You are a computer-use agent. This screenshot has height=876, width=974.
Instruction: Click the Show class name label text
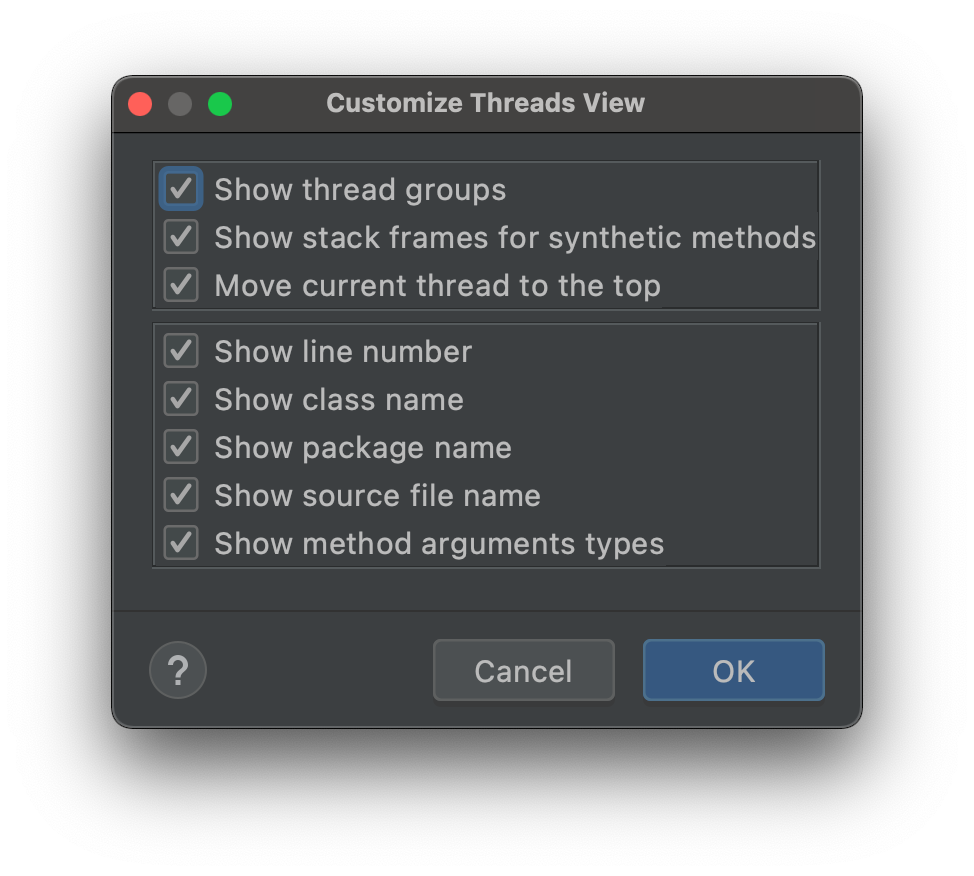point(338,399)
